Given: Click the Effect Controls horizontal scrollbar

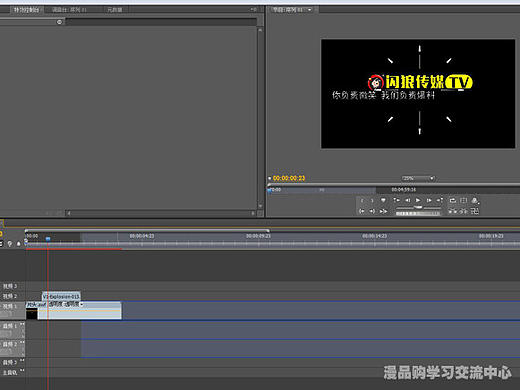Looking at the screenshot, I should point(161,213).
